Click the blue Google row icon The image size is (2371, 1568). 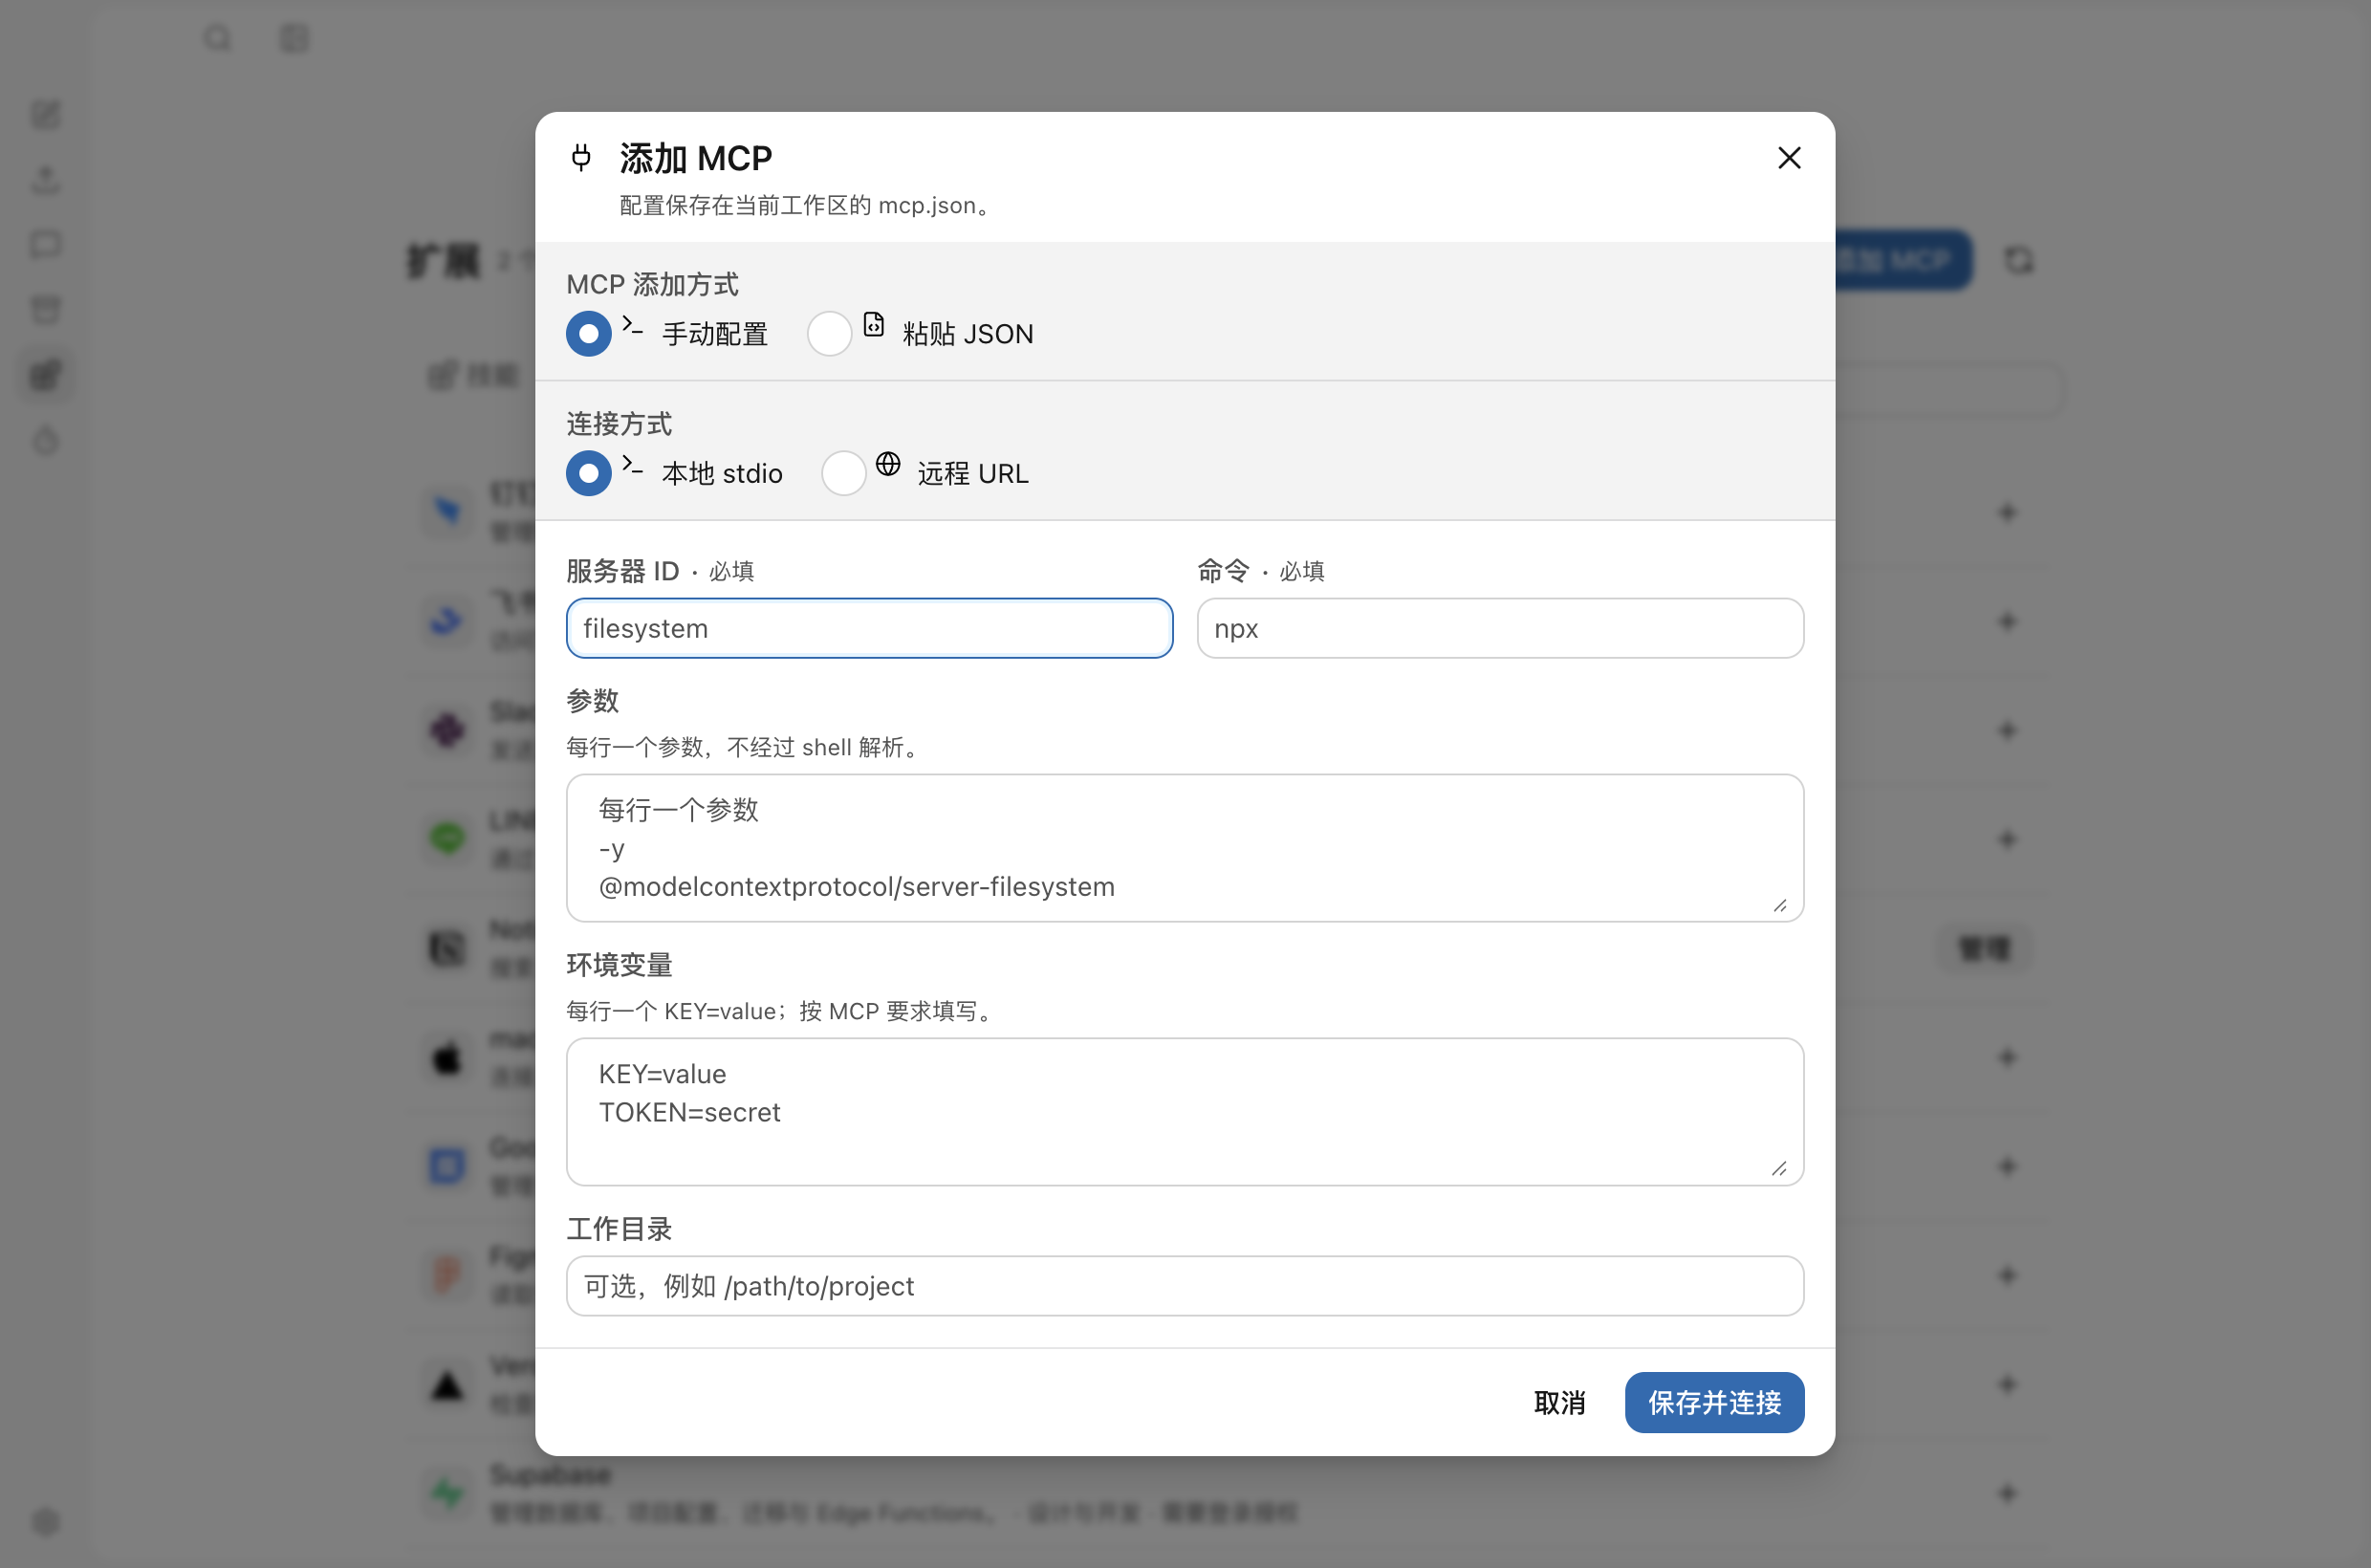click(447, 1166)
